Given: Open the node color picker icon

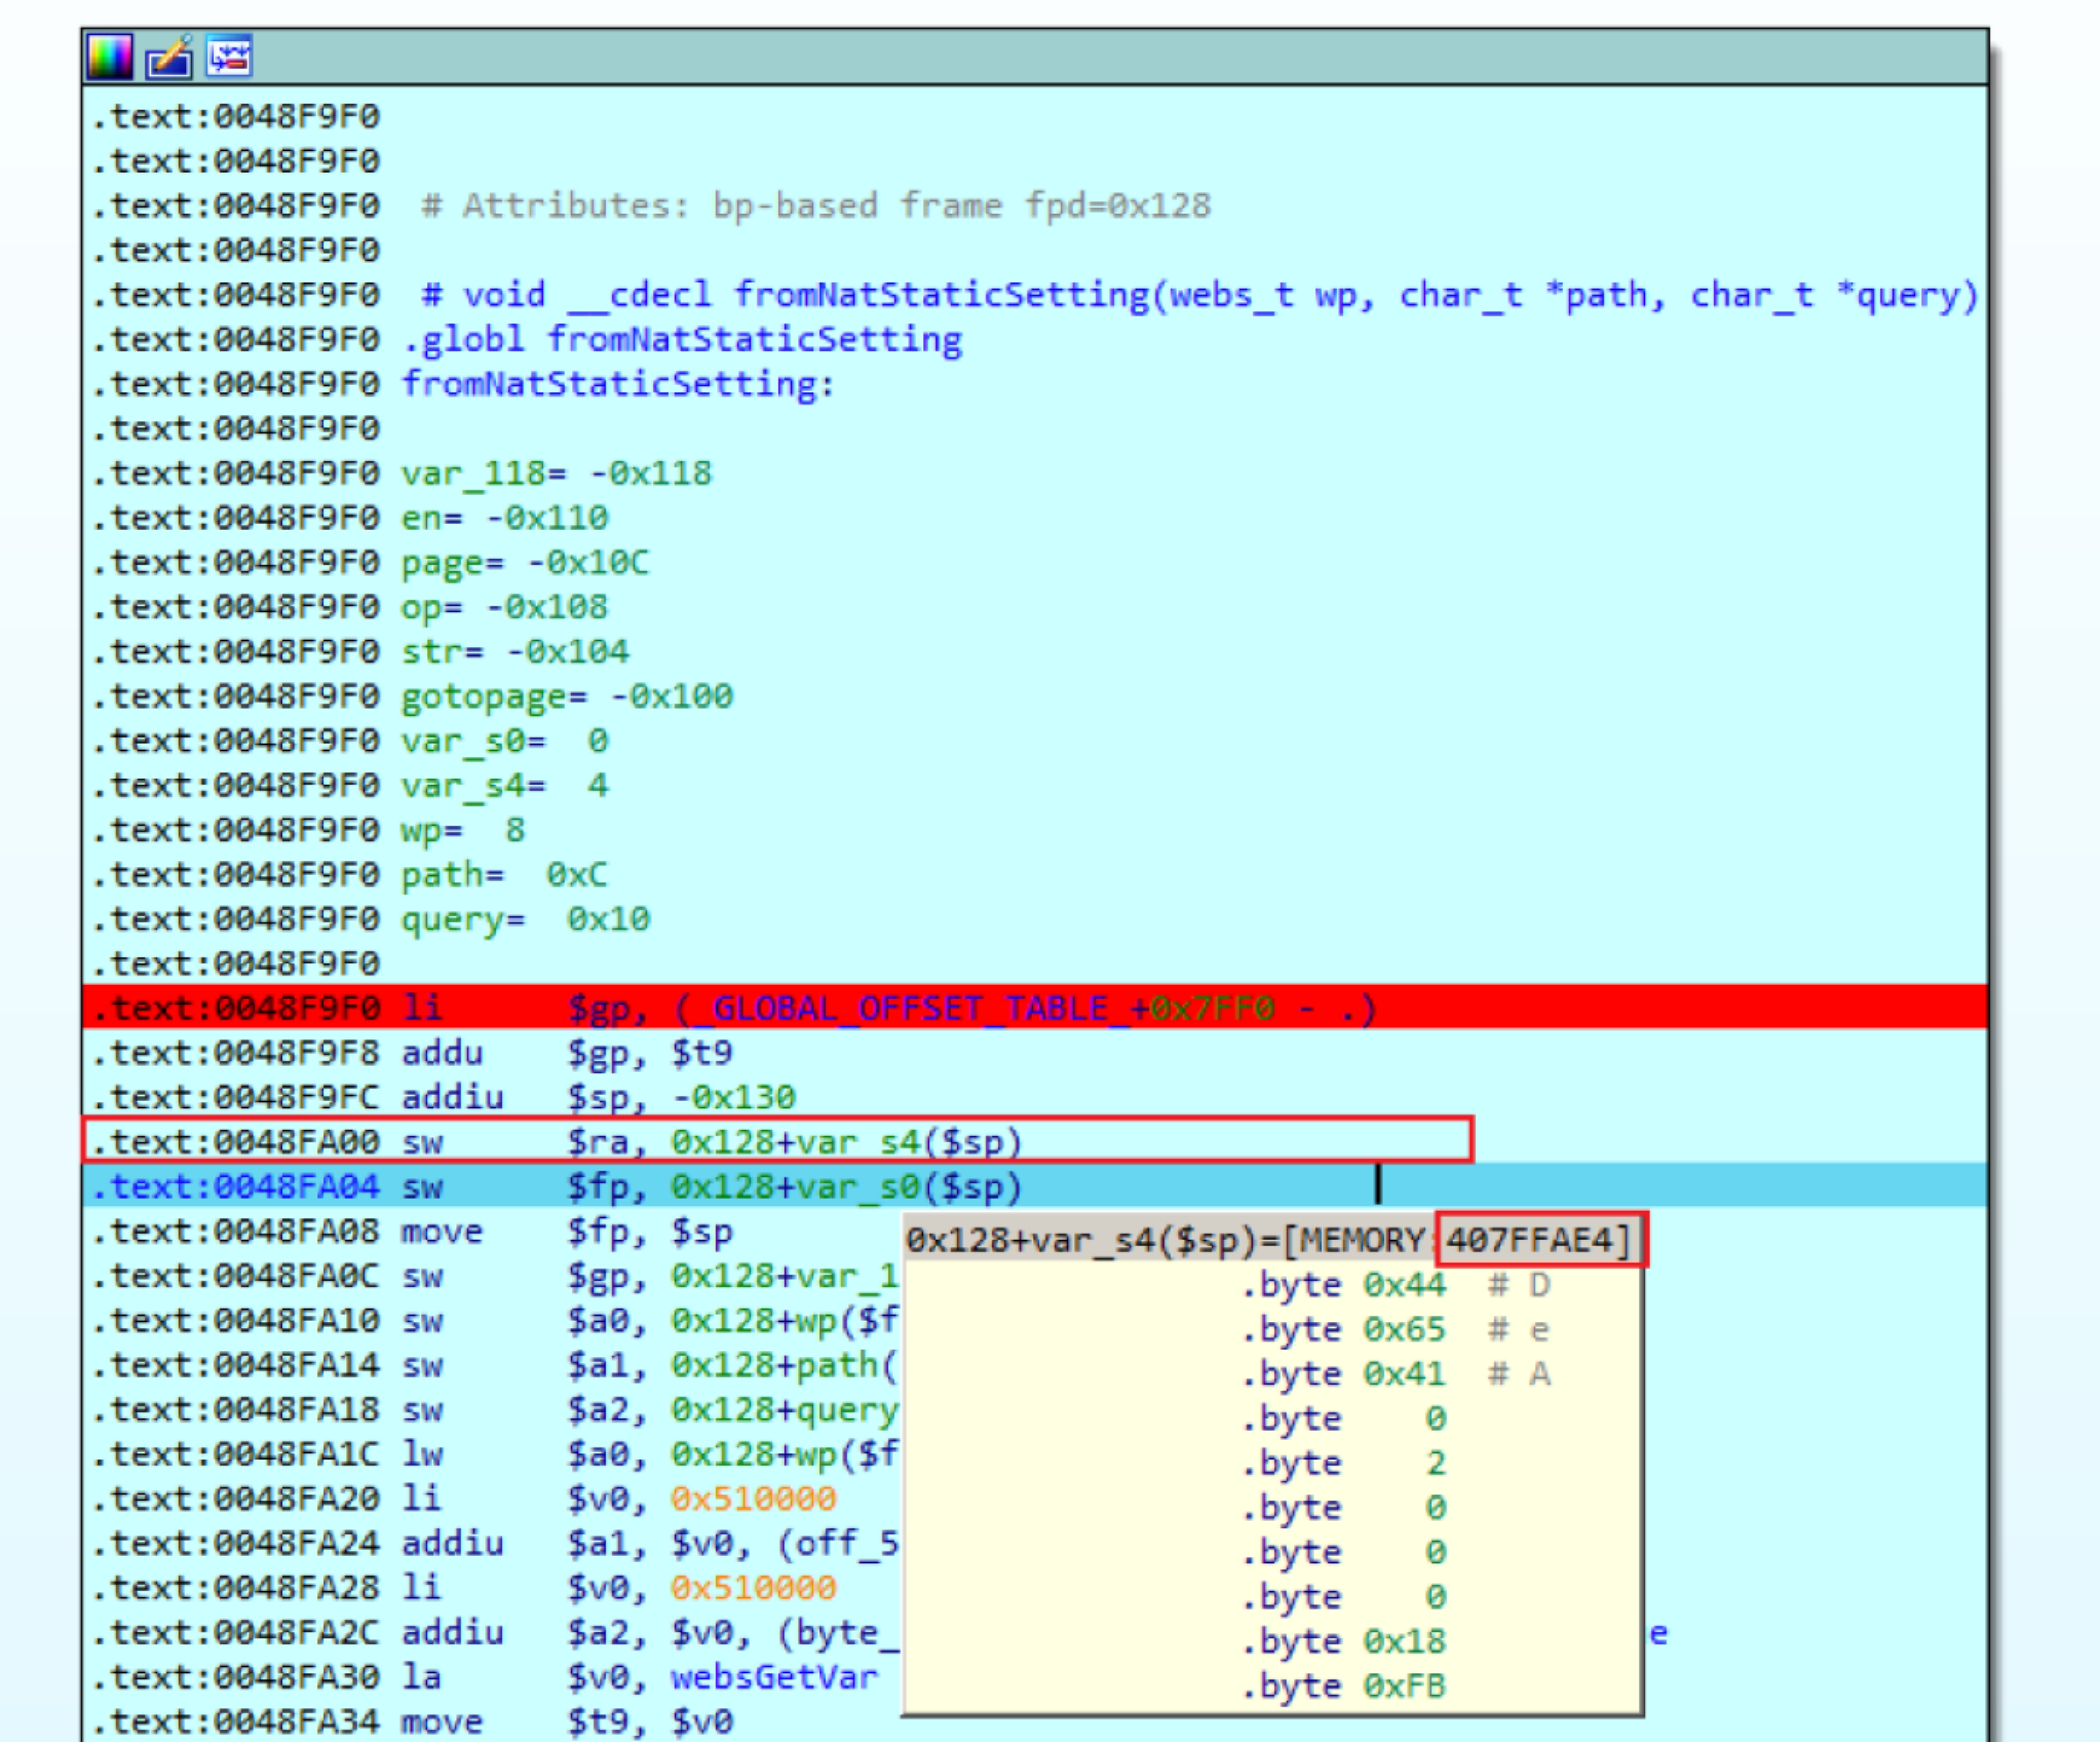Looking at the screenshot, I should point(109,56).
